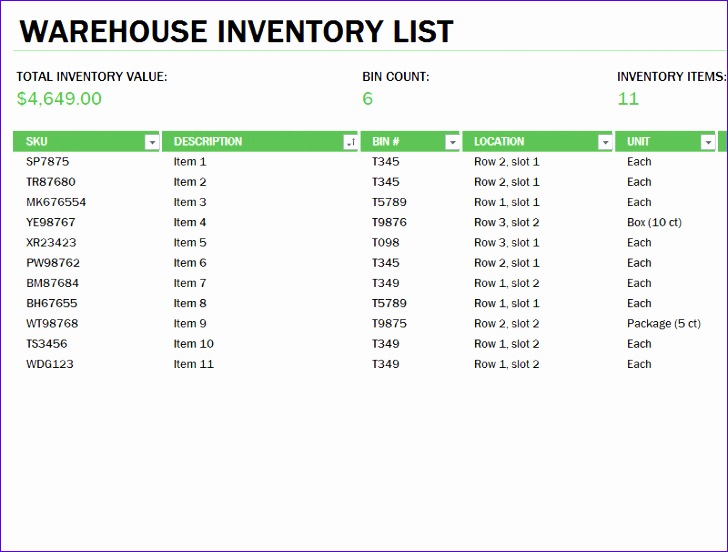728x552 pixels.
Task: Select description cell Item 4
Action: pos(190,222)
